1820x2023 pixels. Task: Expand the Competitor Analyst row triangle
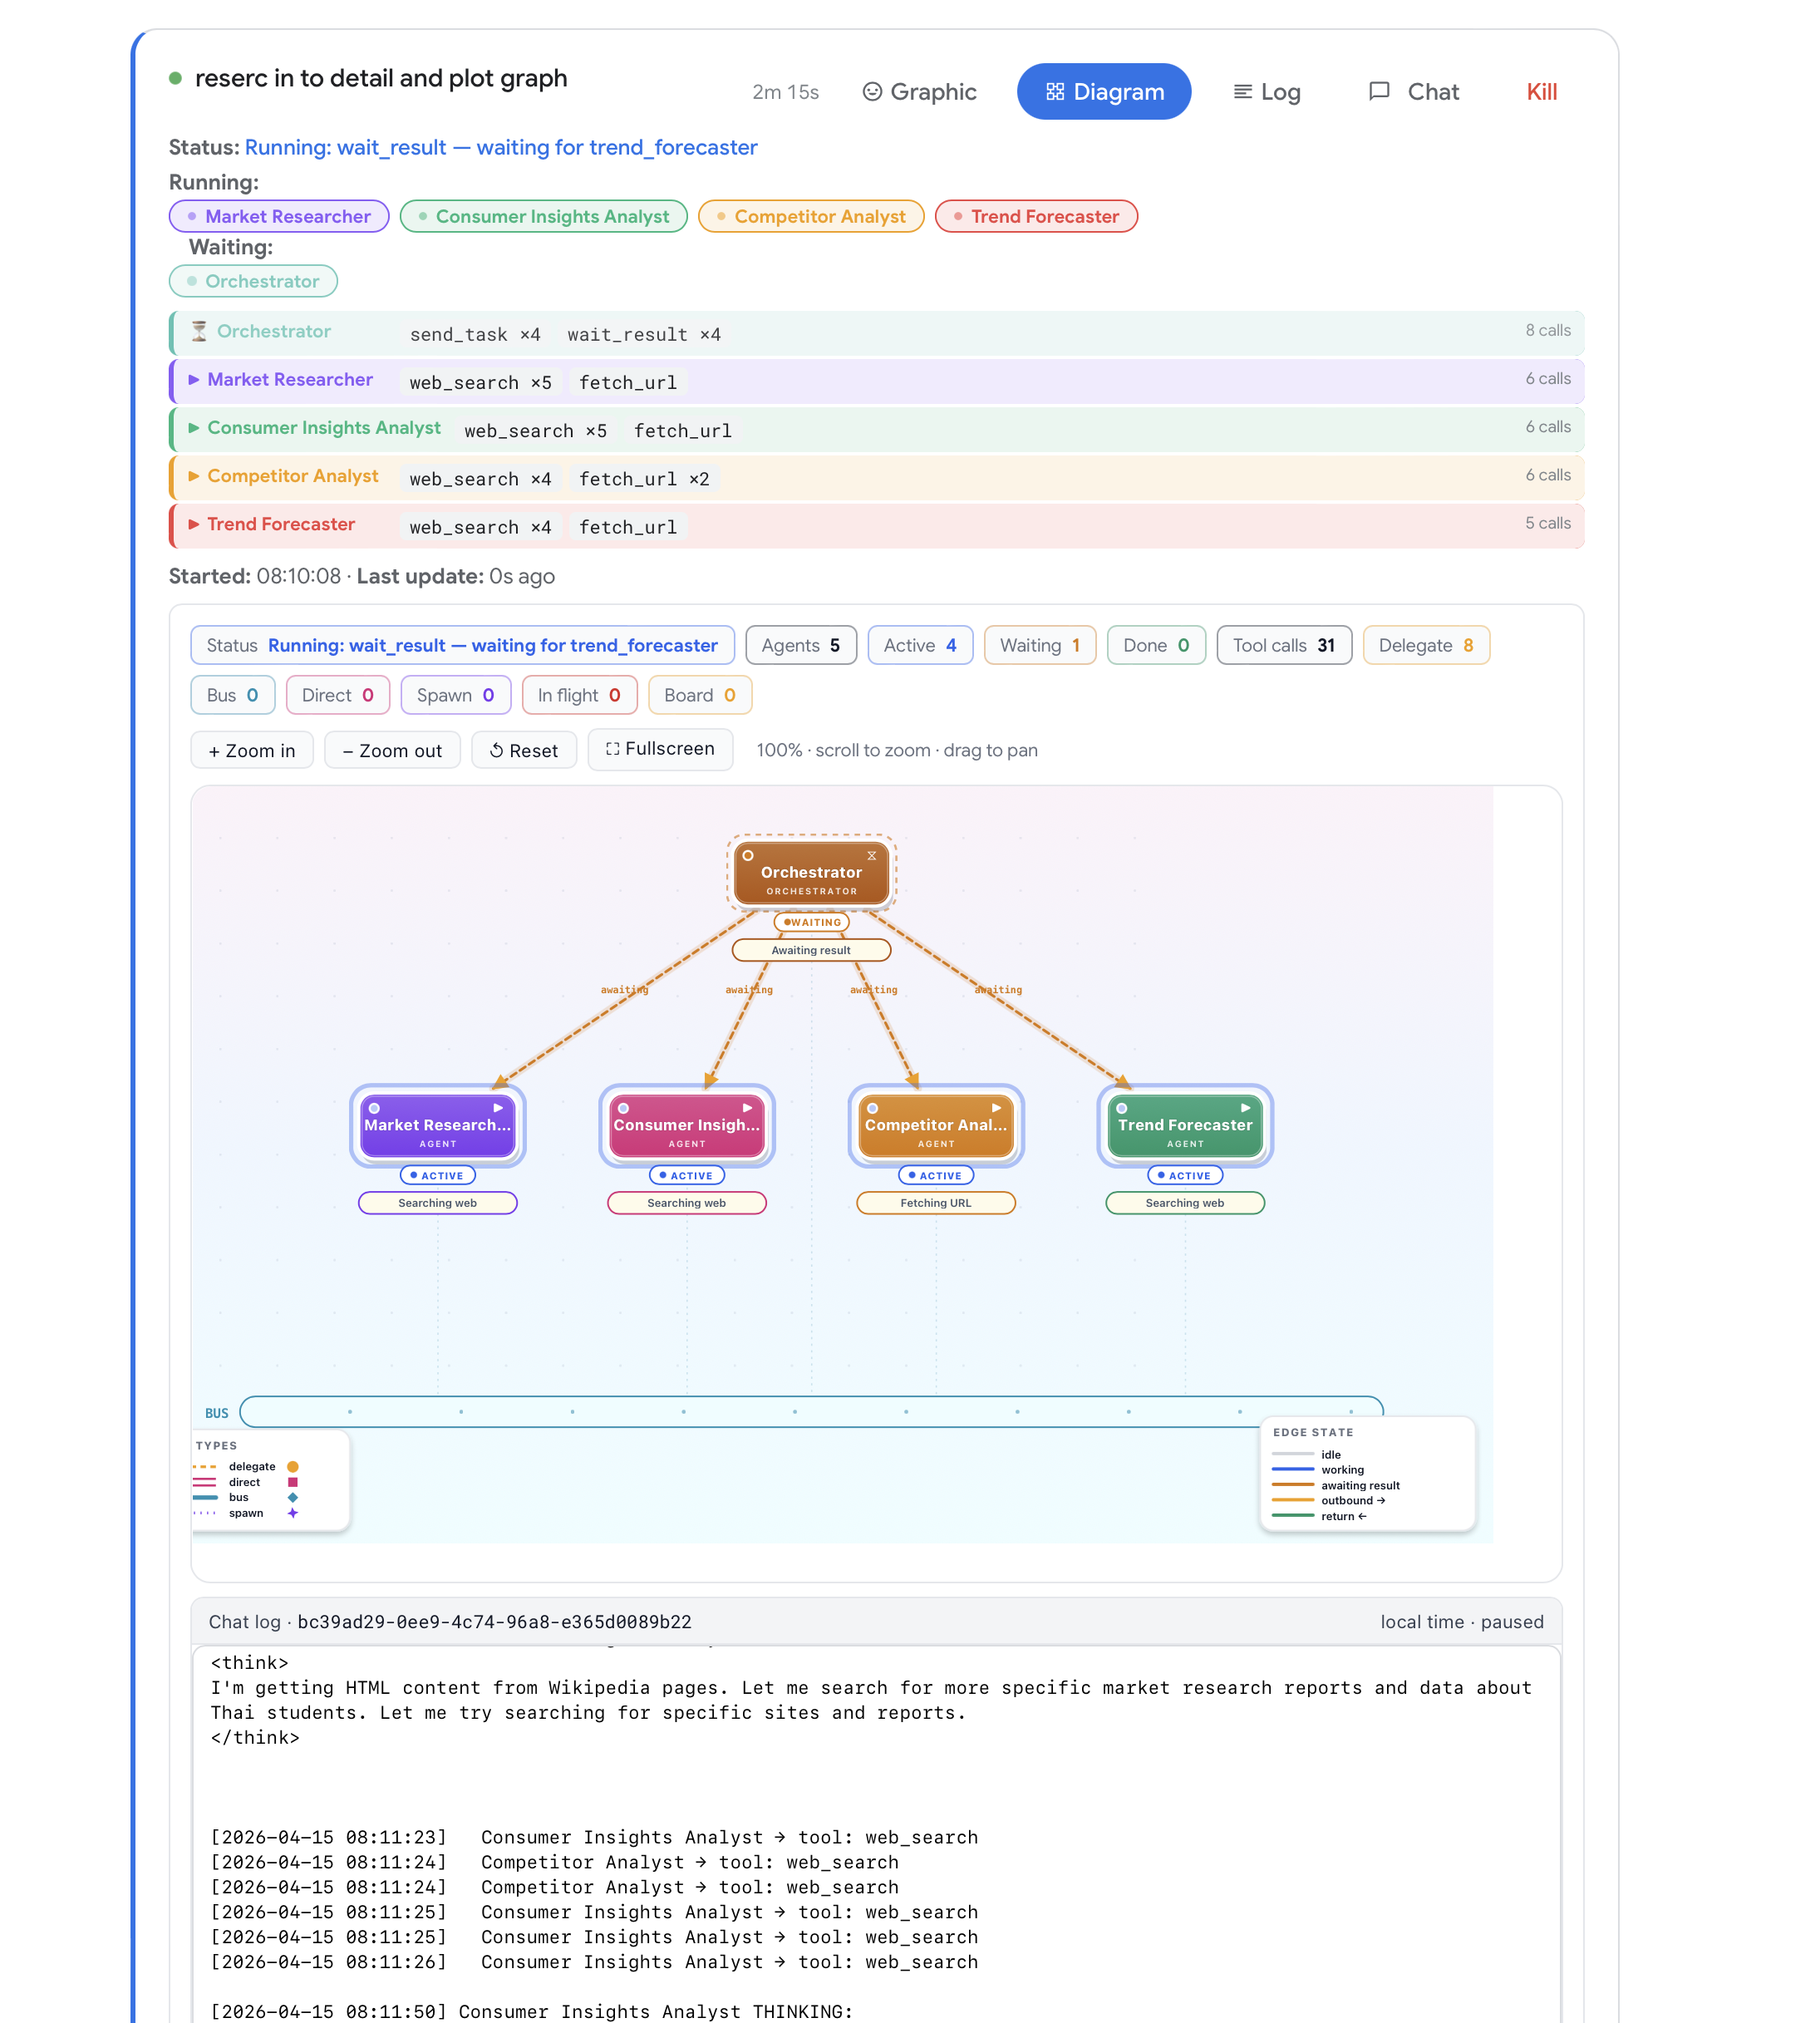pyautogui.click(x=194, y=476)
